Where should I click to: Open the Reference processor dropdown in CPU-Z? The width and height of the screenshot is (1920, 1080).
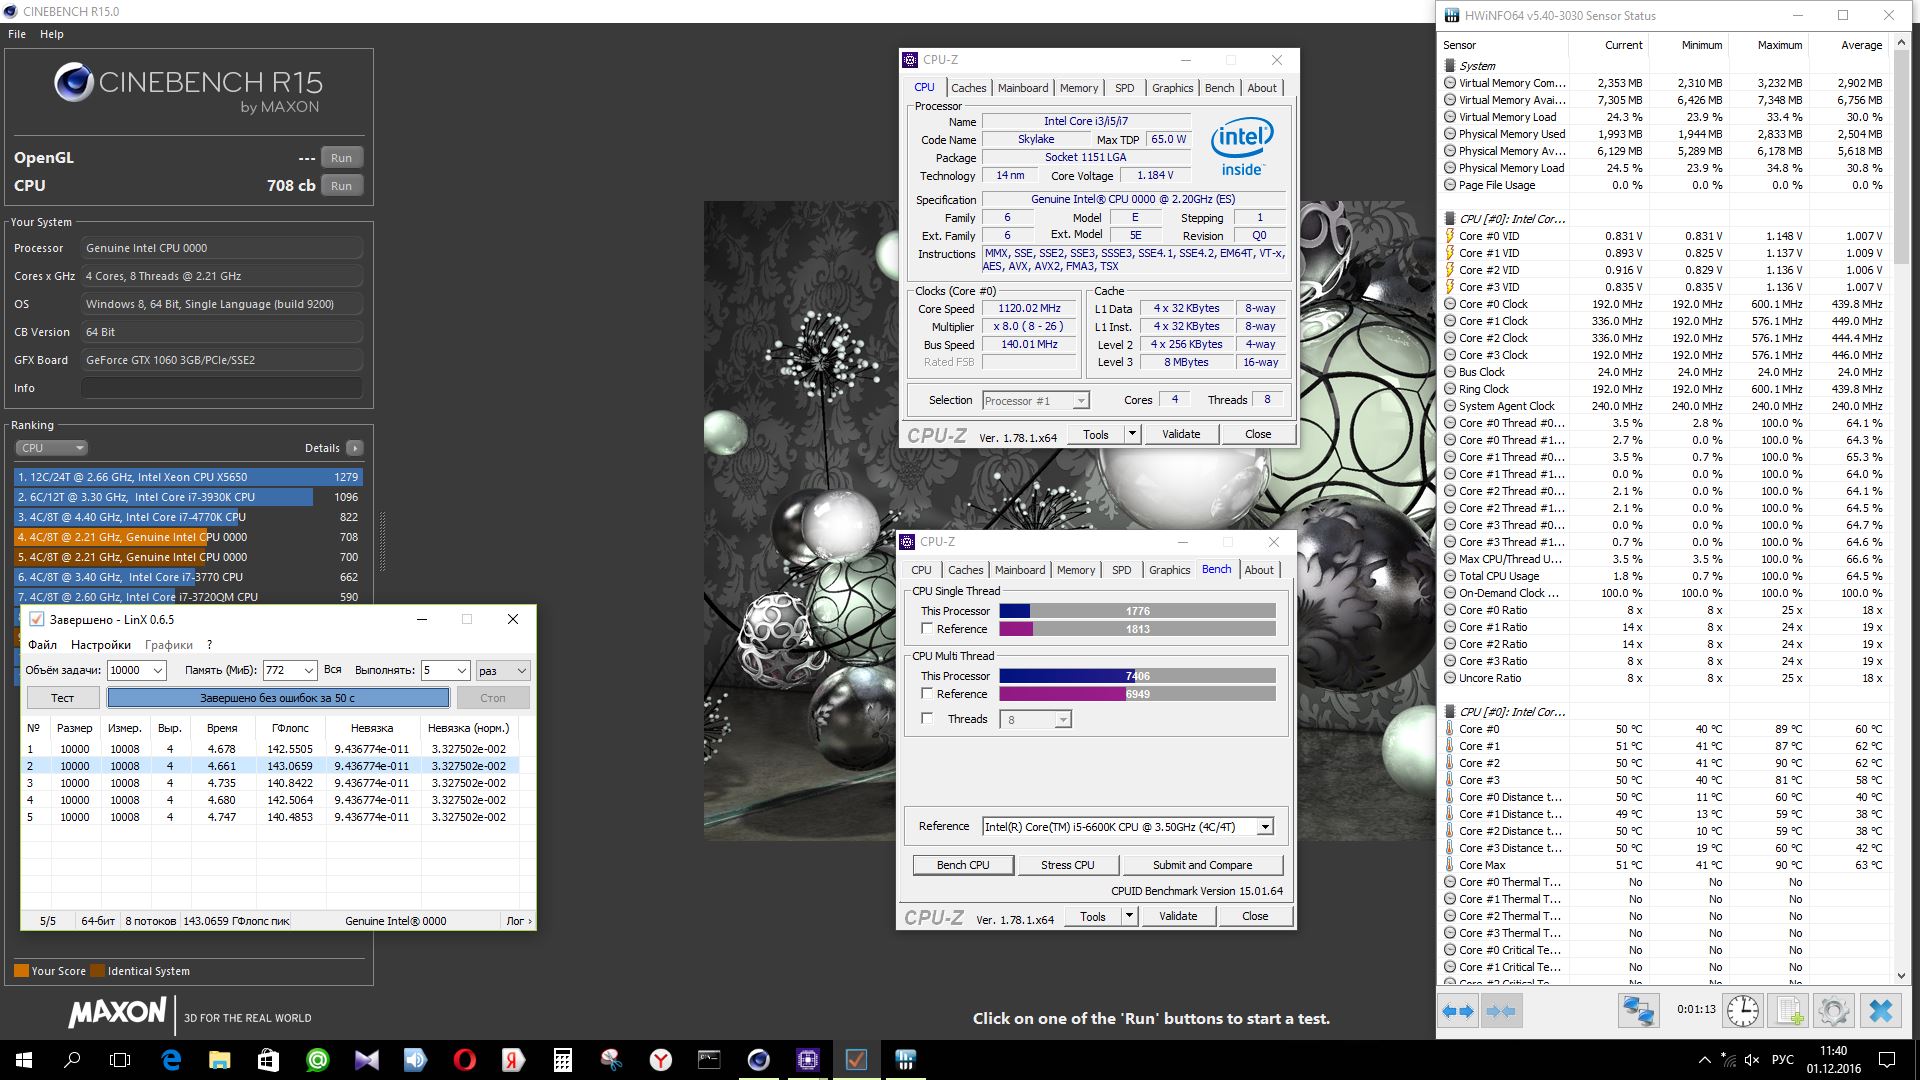pyautogui.click(x=1265, y=827)
